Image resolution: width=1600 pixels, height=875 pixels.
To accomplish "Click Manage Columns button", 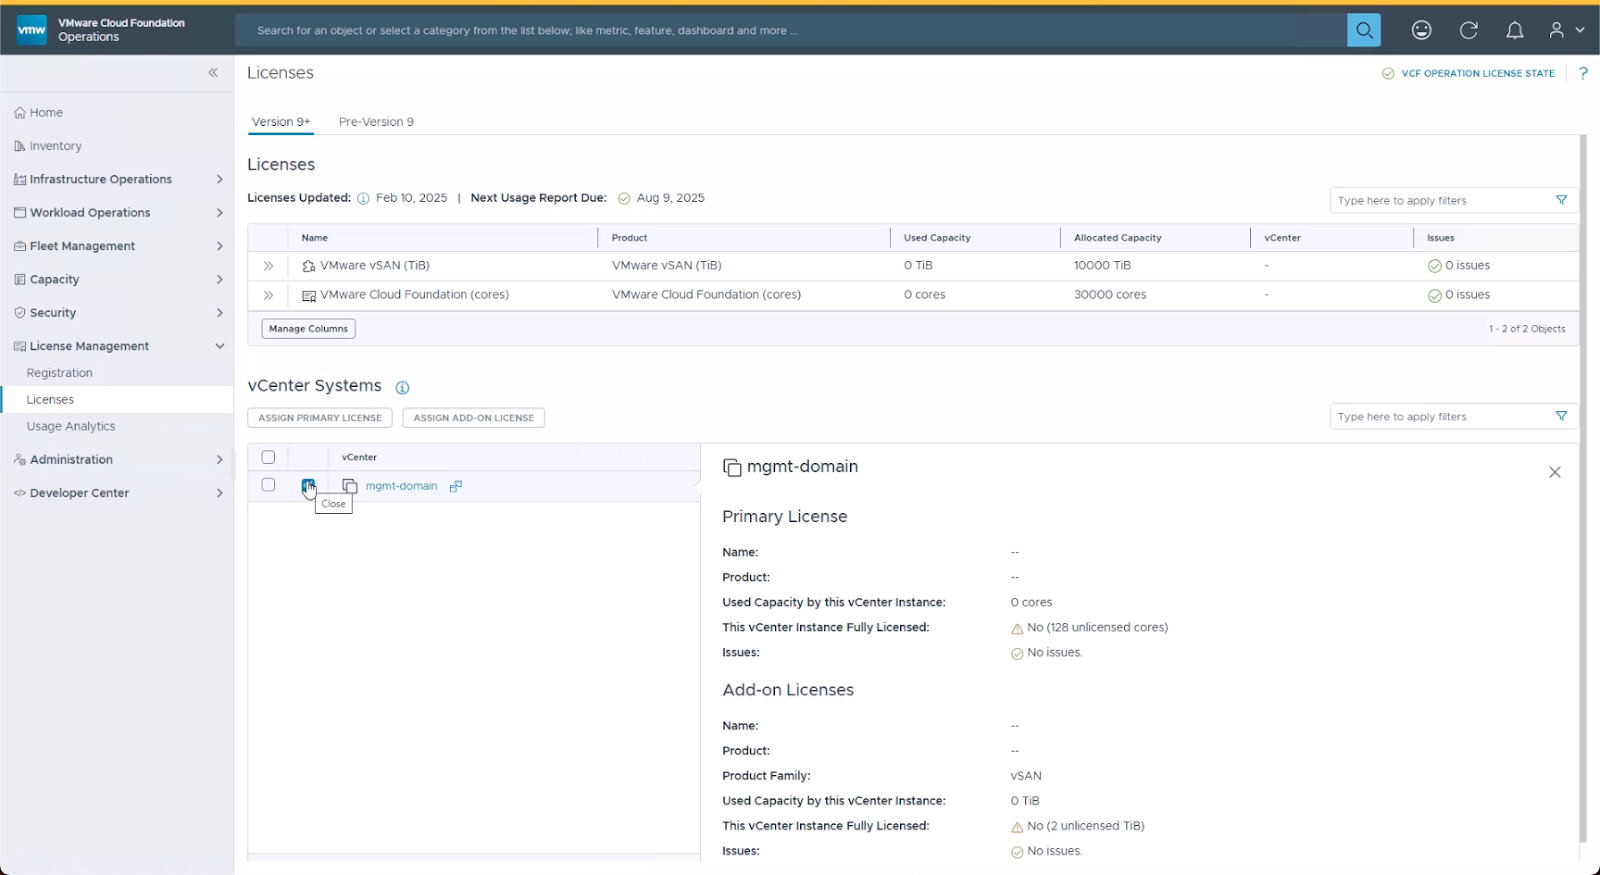I will coord(308,328).
